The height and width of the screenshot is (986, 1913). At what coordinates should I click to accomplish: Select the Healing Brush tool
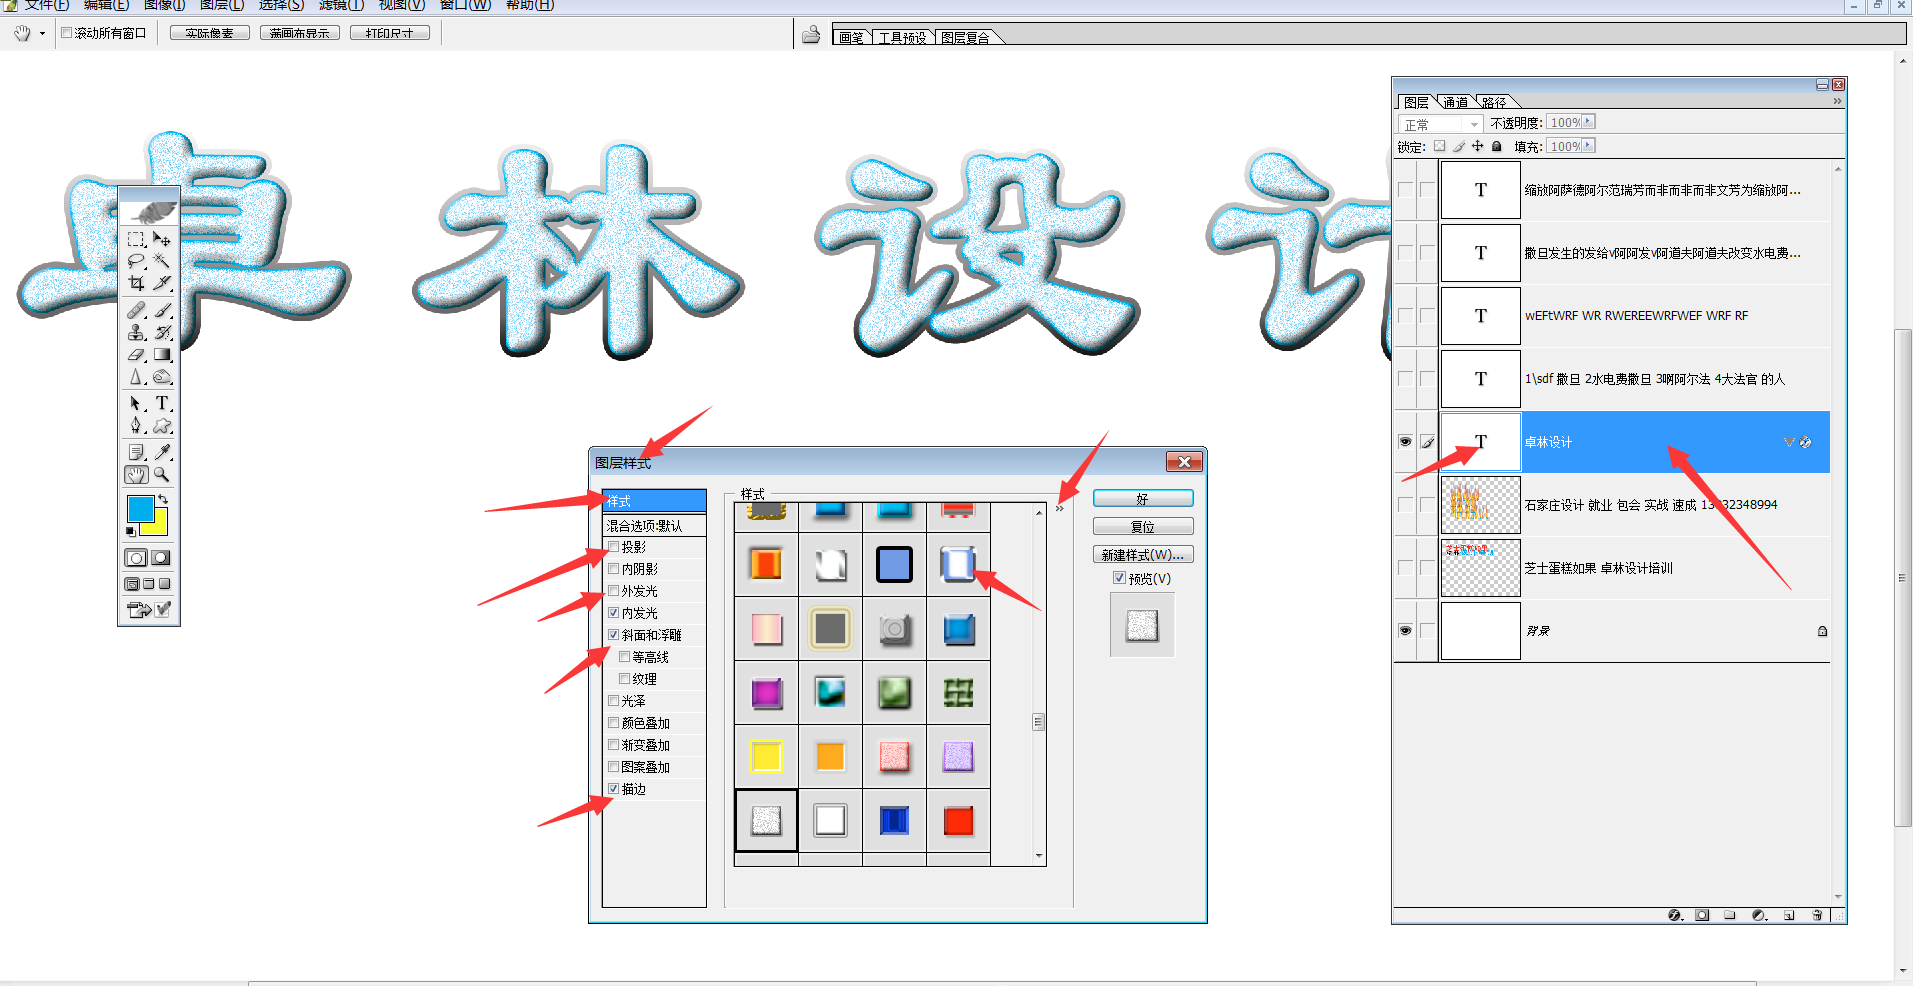pos(137,311)
